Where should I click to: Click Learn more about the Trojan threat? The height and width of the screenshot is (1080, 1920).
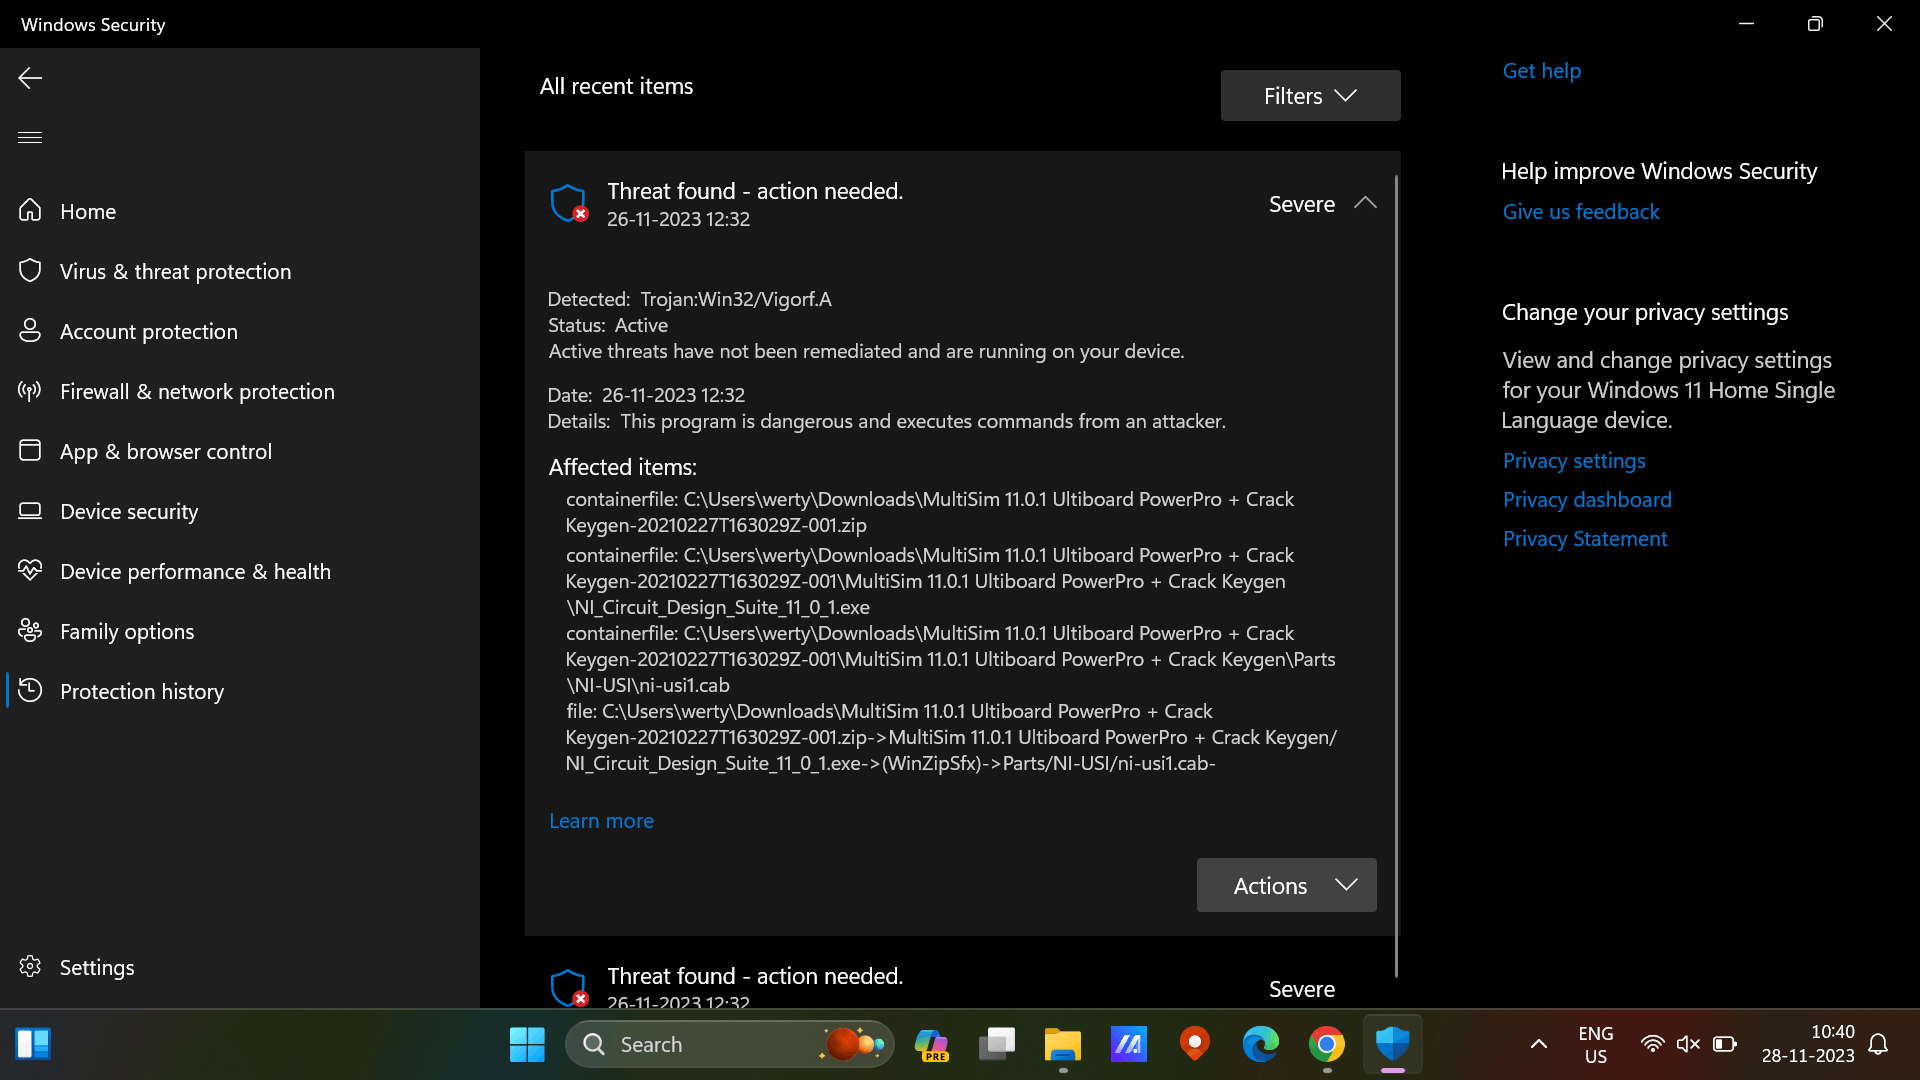(x=600, y=820)
